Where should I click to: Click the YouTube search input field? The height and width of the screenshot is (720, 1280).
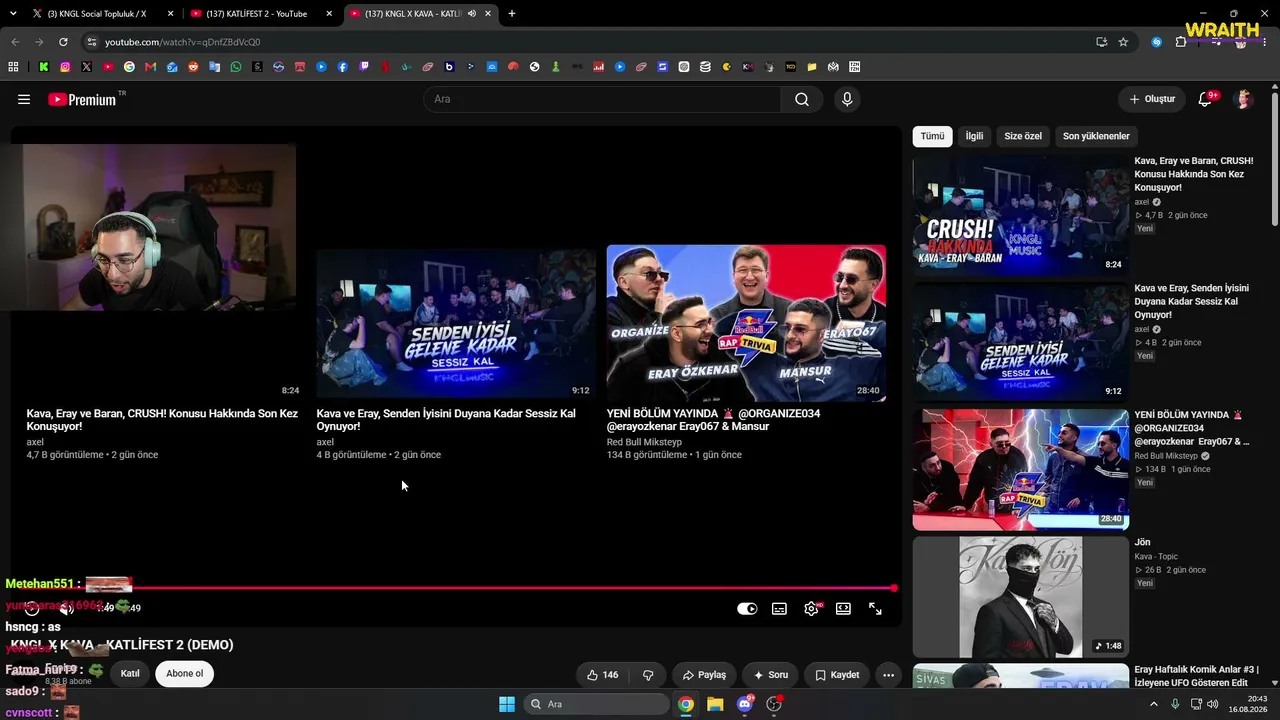tap(602, 99)
